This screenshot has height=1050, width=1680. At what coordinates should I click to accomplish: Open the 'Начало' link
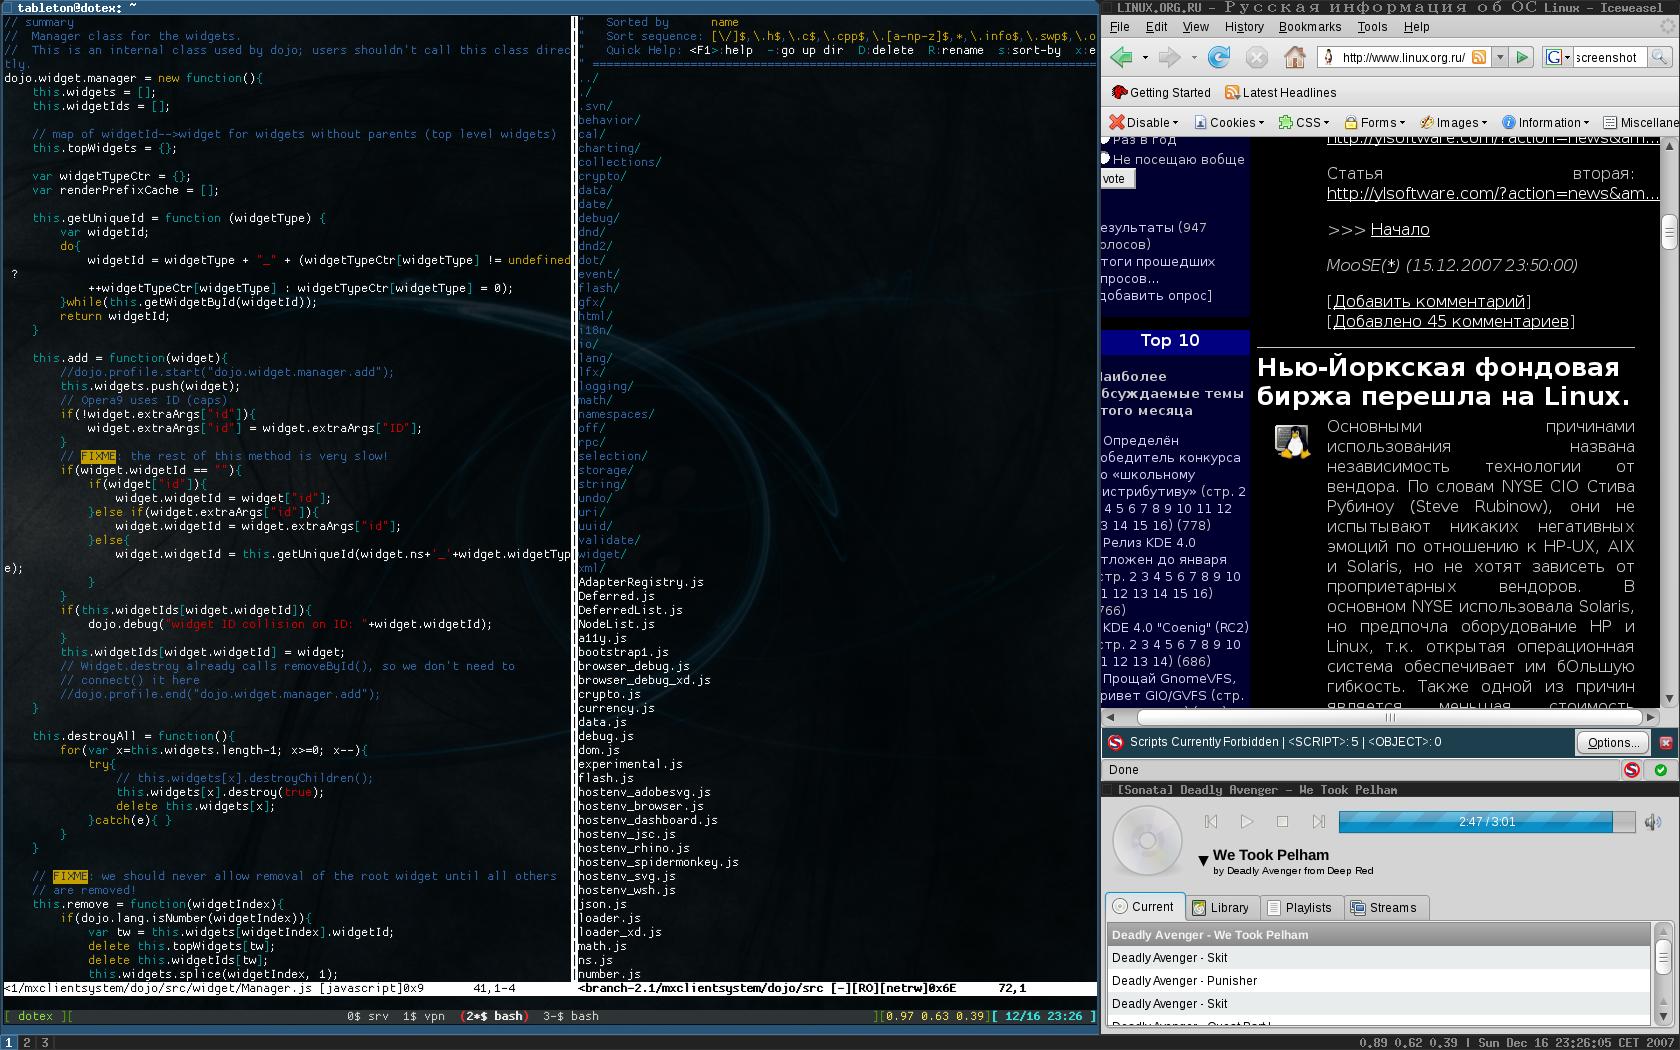tap(1399, 229)
